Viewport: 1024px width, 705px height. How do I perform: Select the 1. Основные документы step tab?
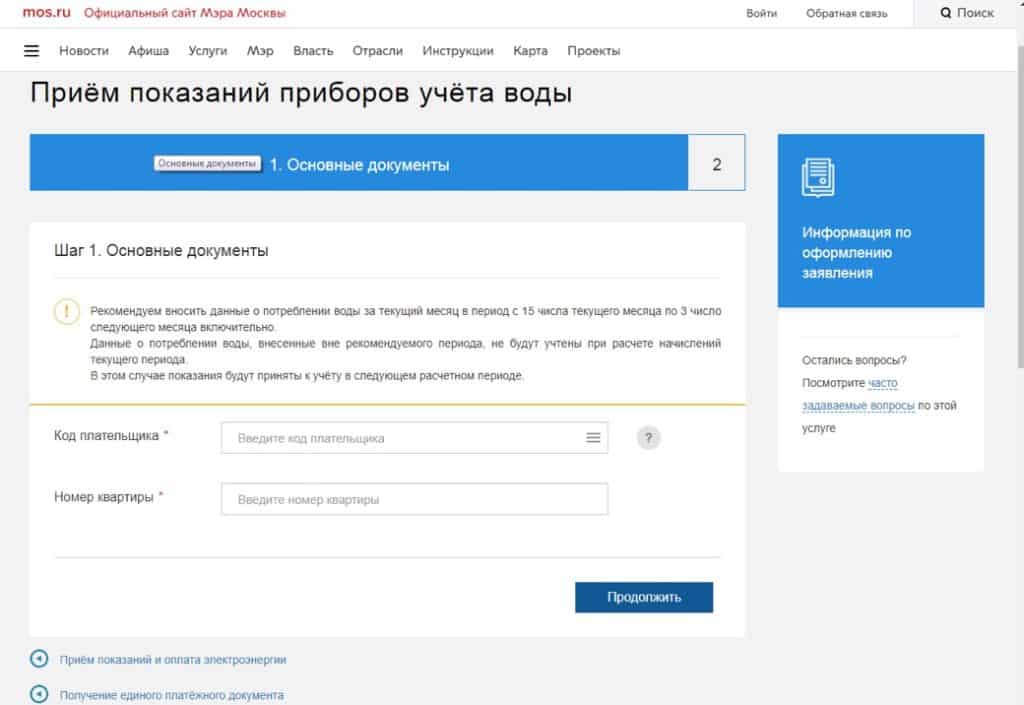(359, 165)
